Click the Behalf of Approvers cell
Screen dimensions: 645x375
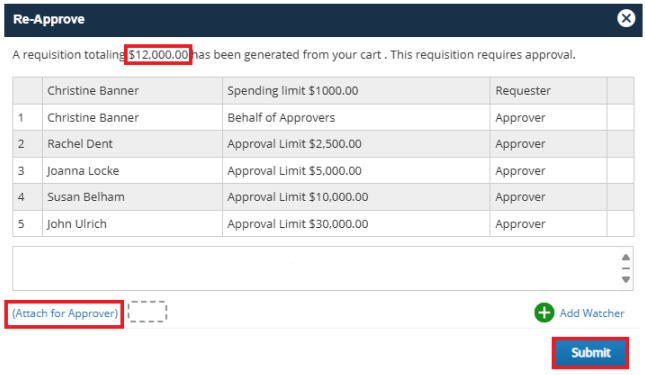356,118
